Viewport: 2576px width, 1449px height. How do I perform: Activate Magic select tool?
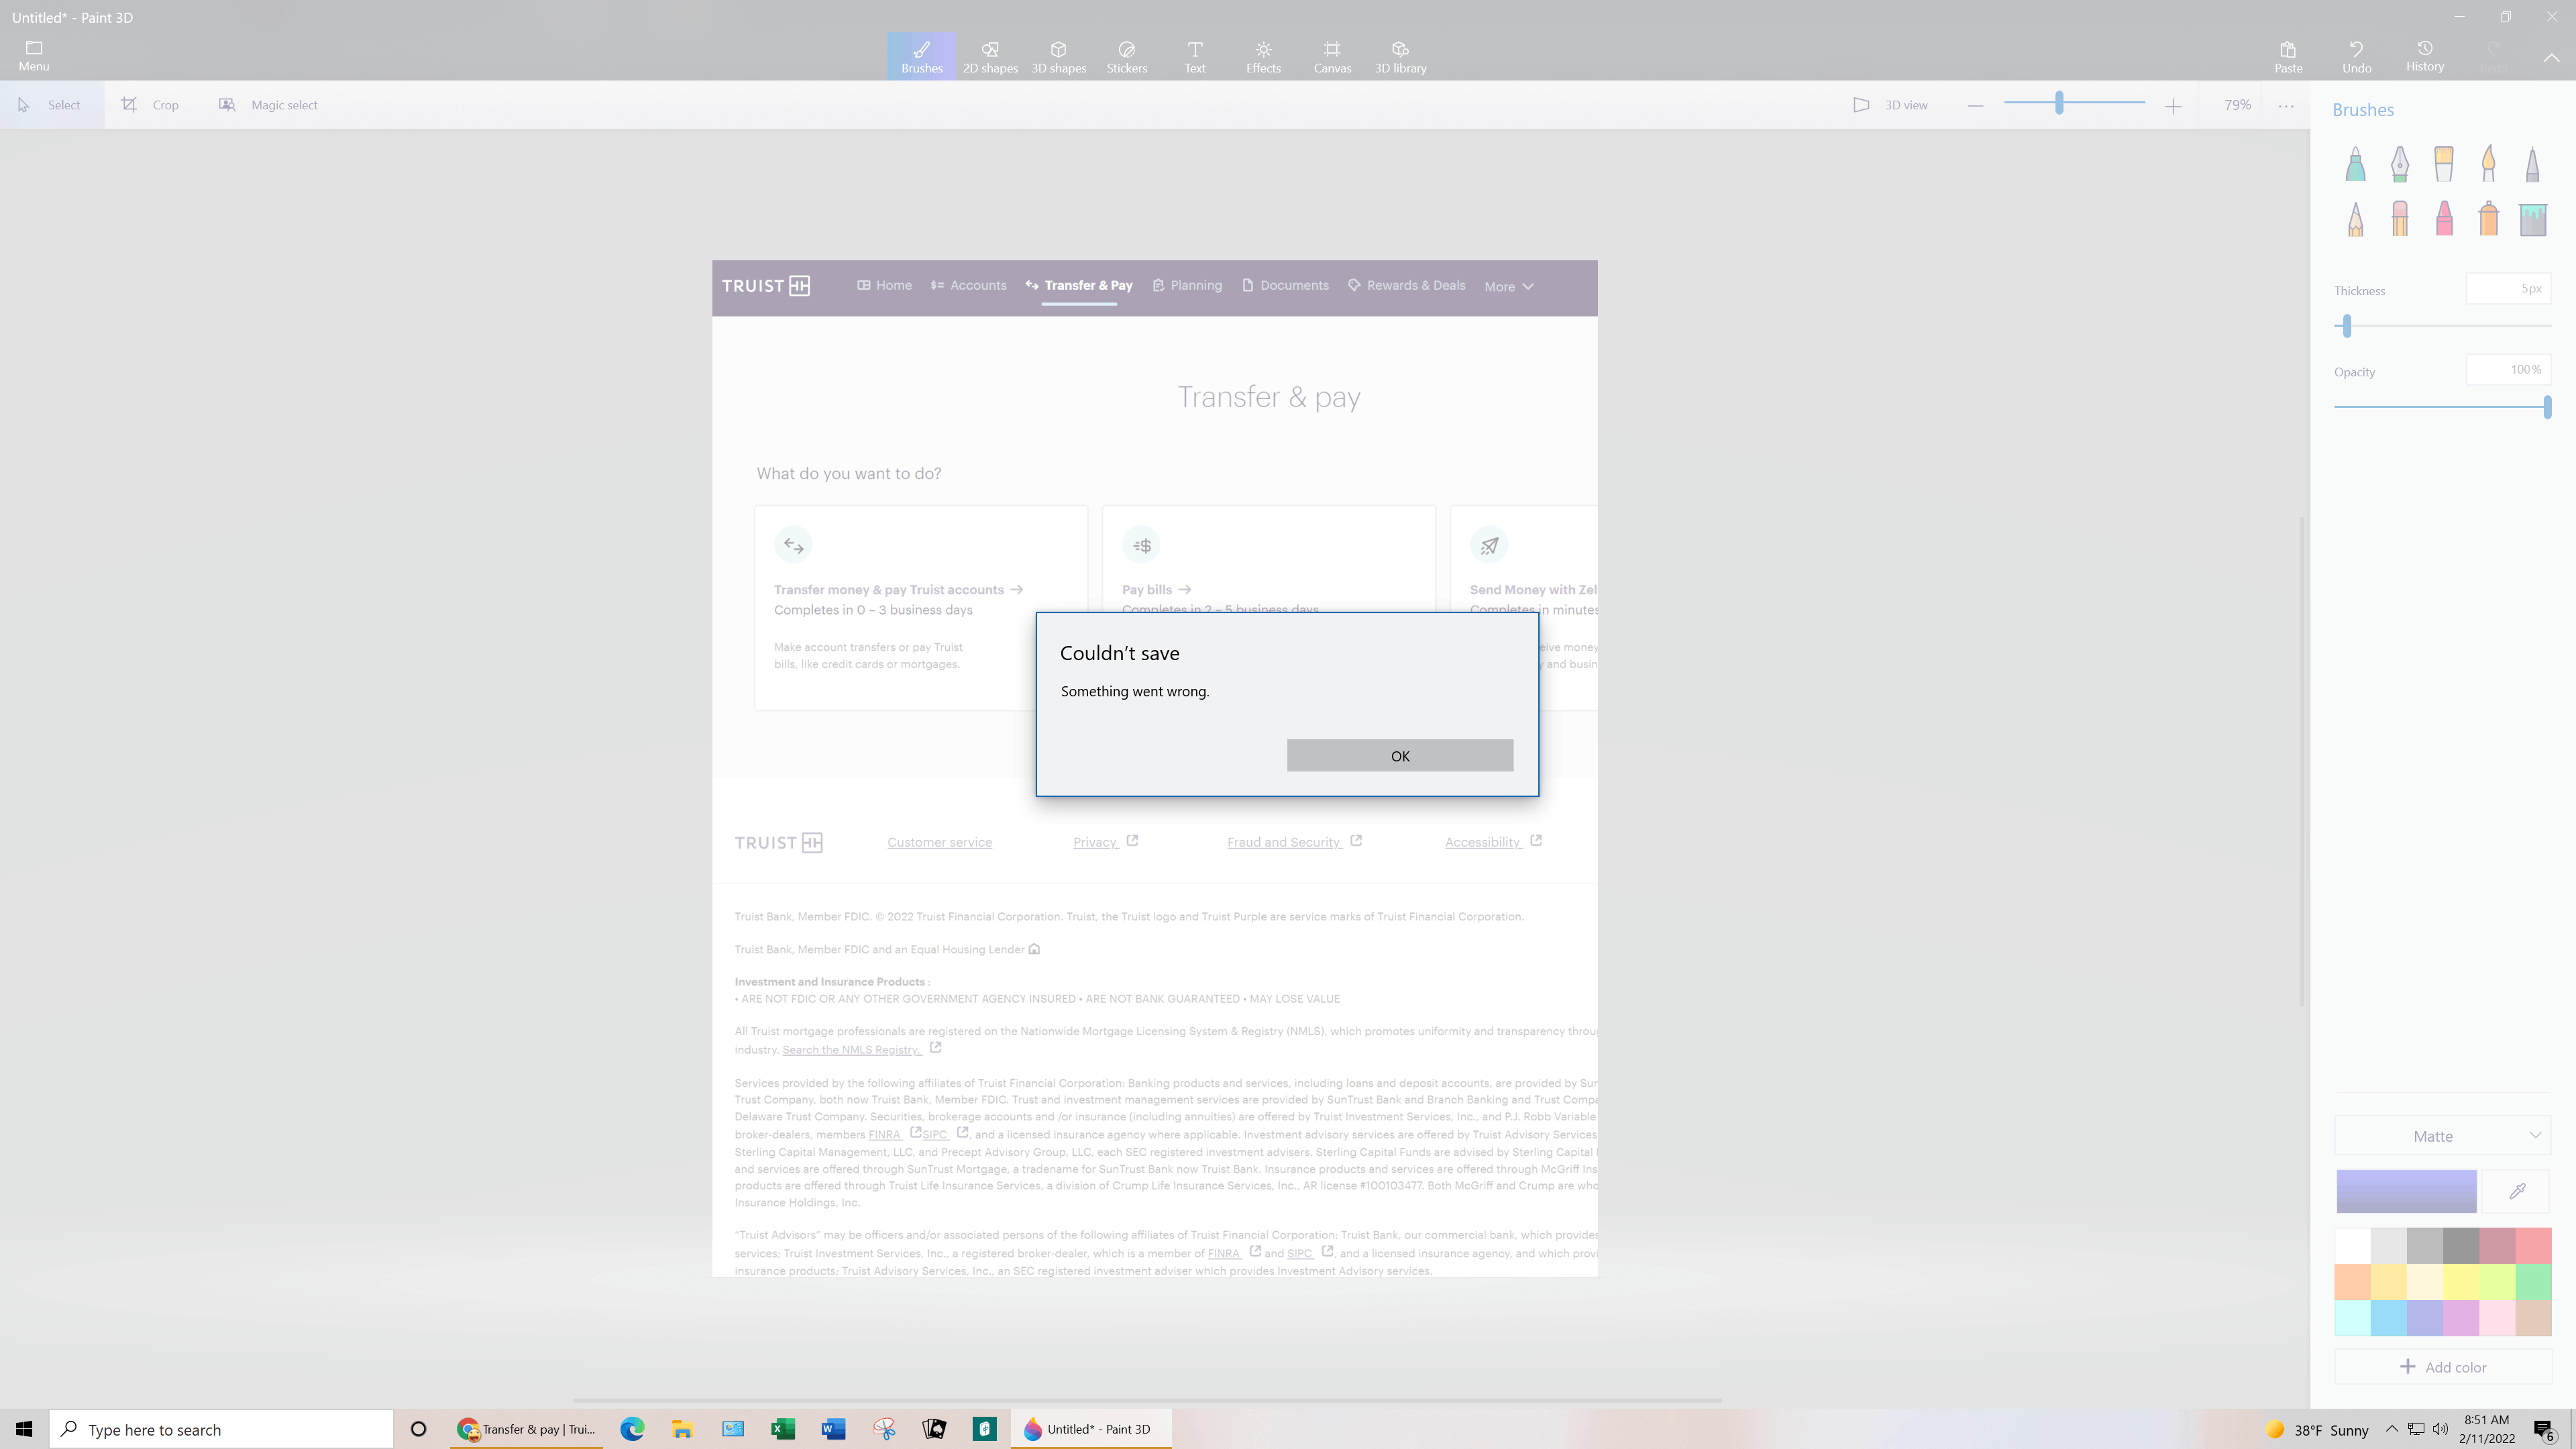[268, 105]
